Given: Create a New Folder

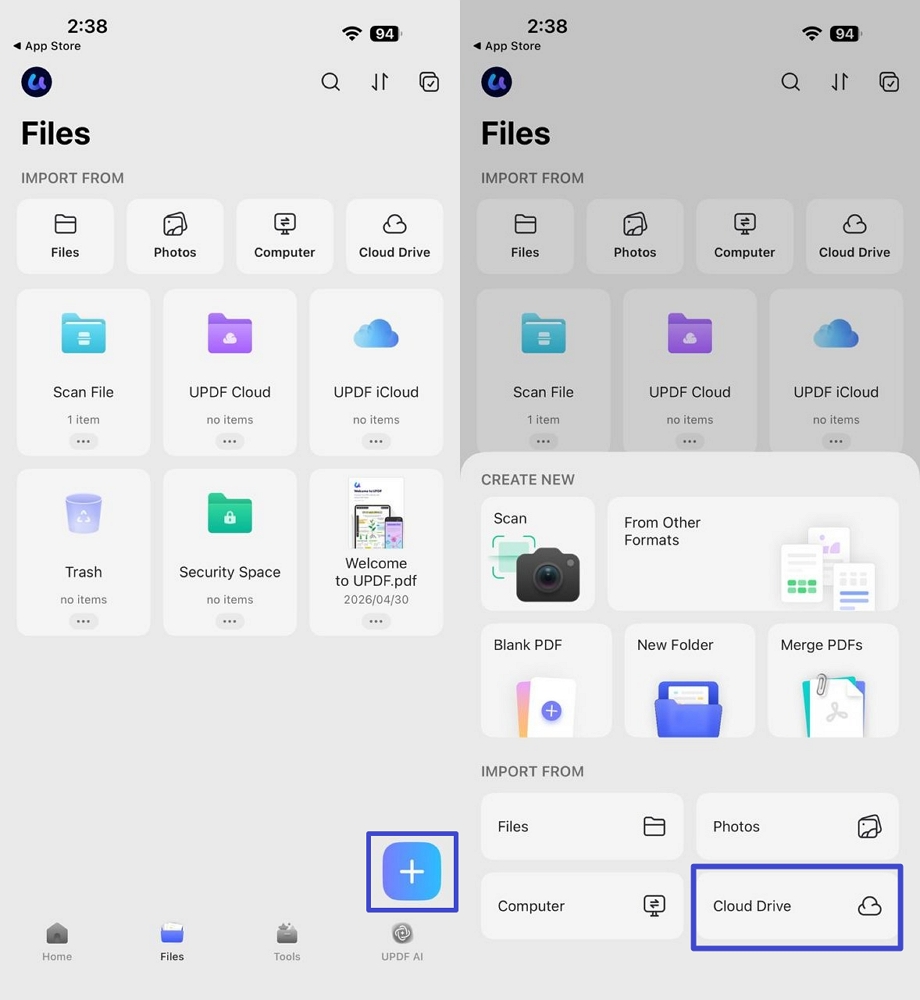Looking at the screenshot, I should tap(690, 680).
